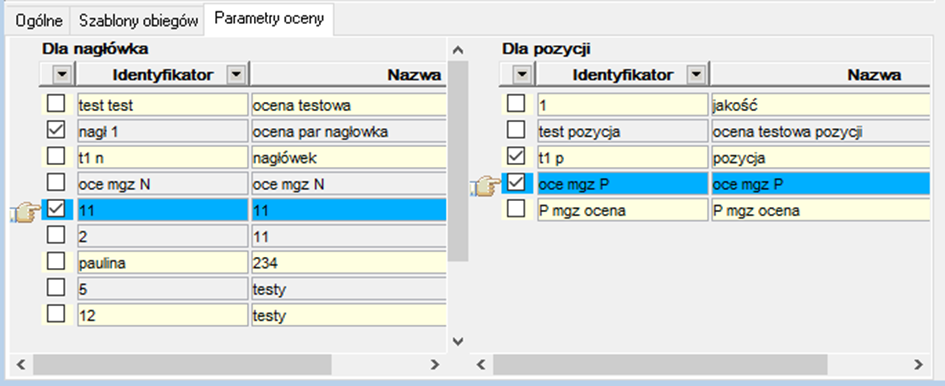Click vertical scrollbar down arrow

pos(458,342)
